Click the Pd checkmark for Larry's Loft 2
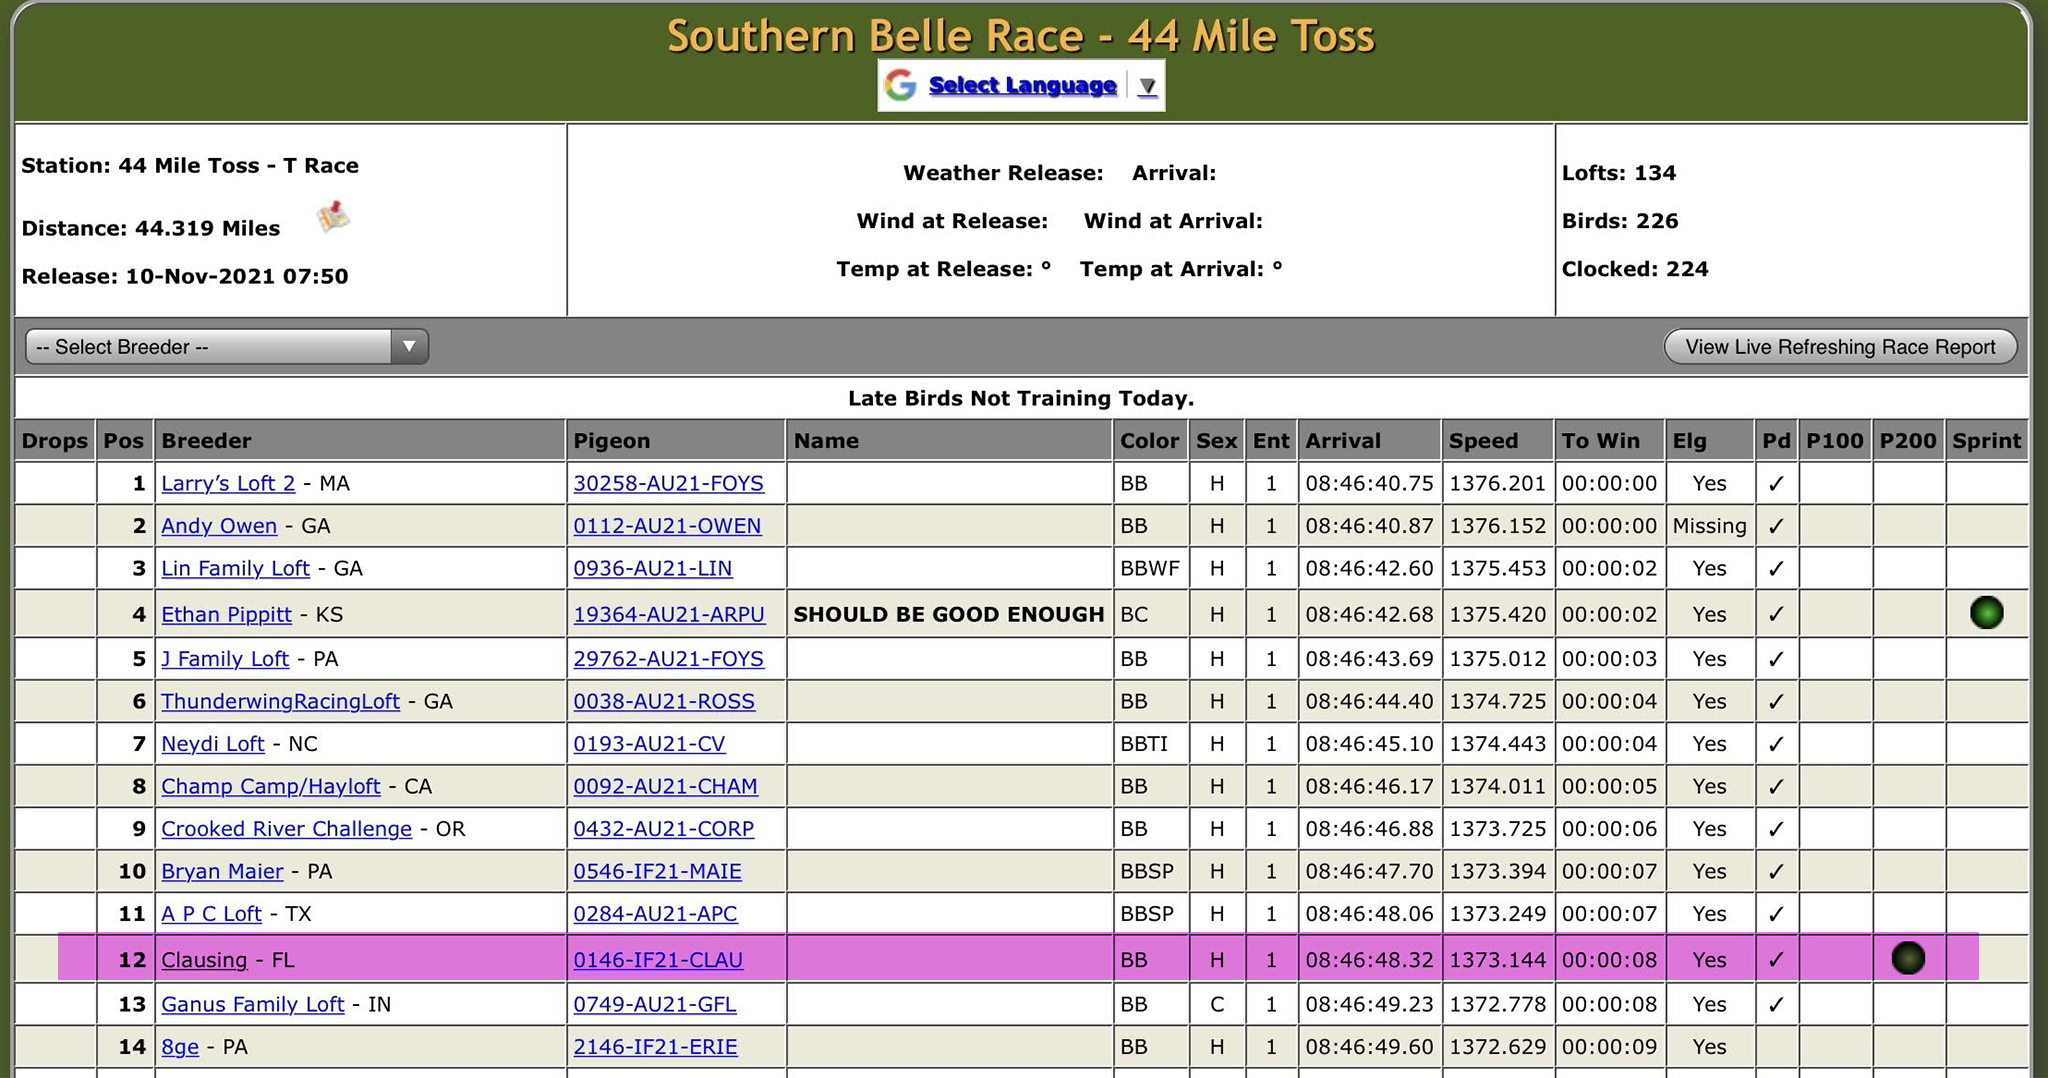2048x1078 pixels. coord(1775,484)
